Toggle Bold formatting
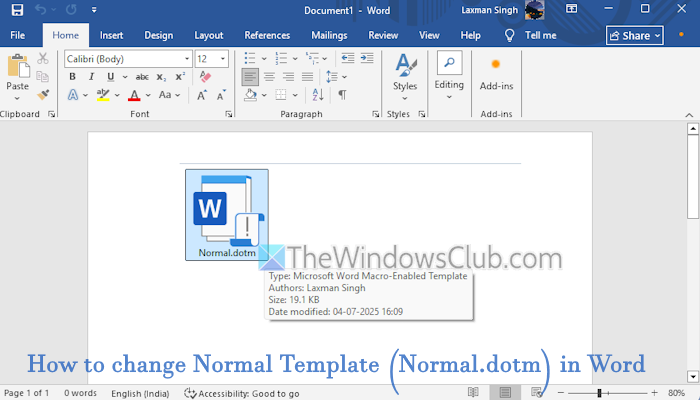This screenshot has height=400, width=700. (x=72, y=77)
